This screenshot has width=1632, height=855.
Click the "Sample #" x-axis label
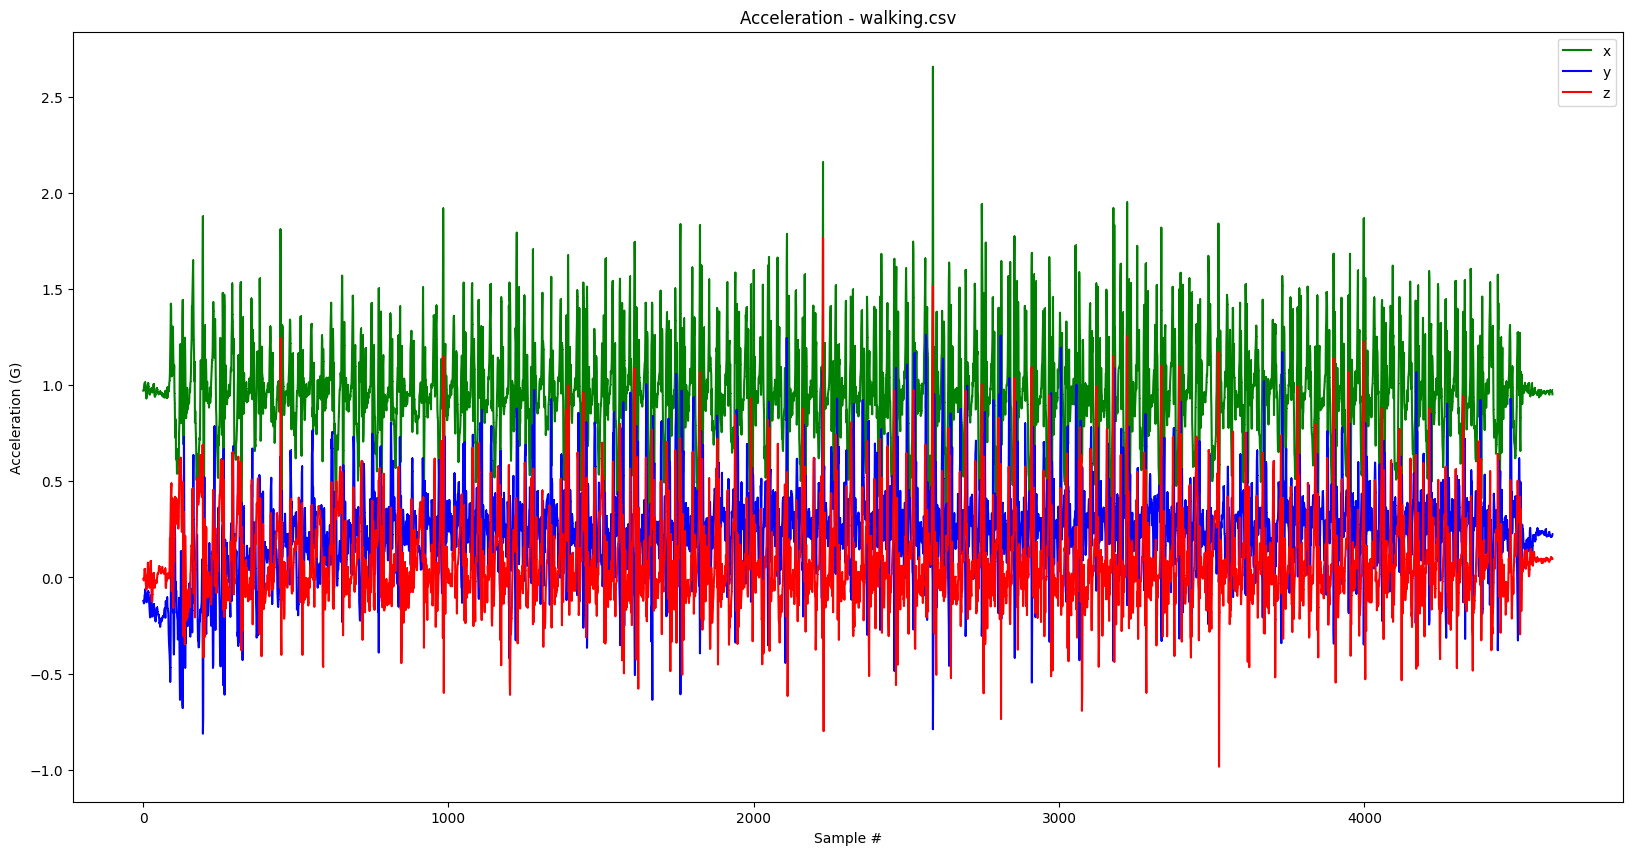pyautogui.click(x=847, y=838)
